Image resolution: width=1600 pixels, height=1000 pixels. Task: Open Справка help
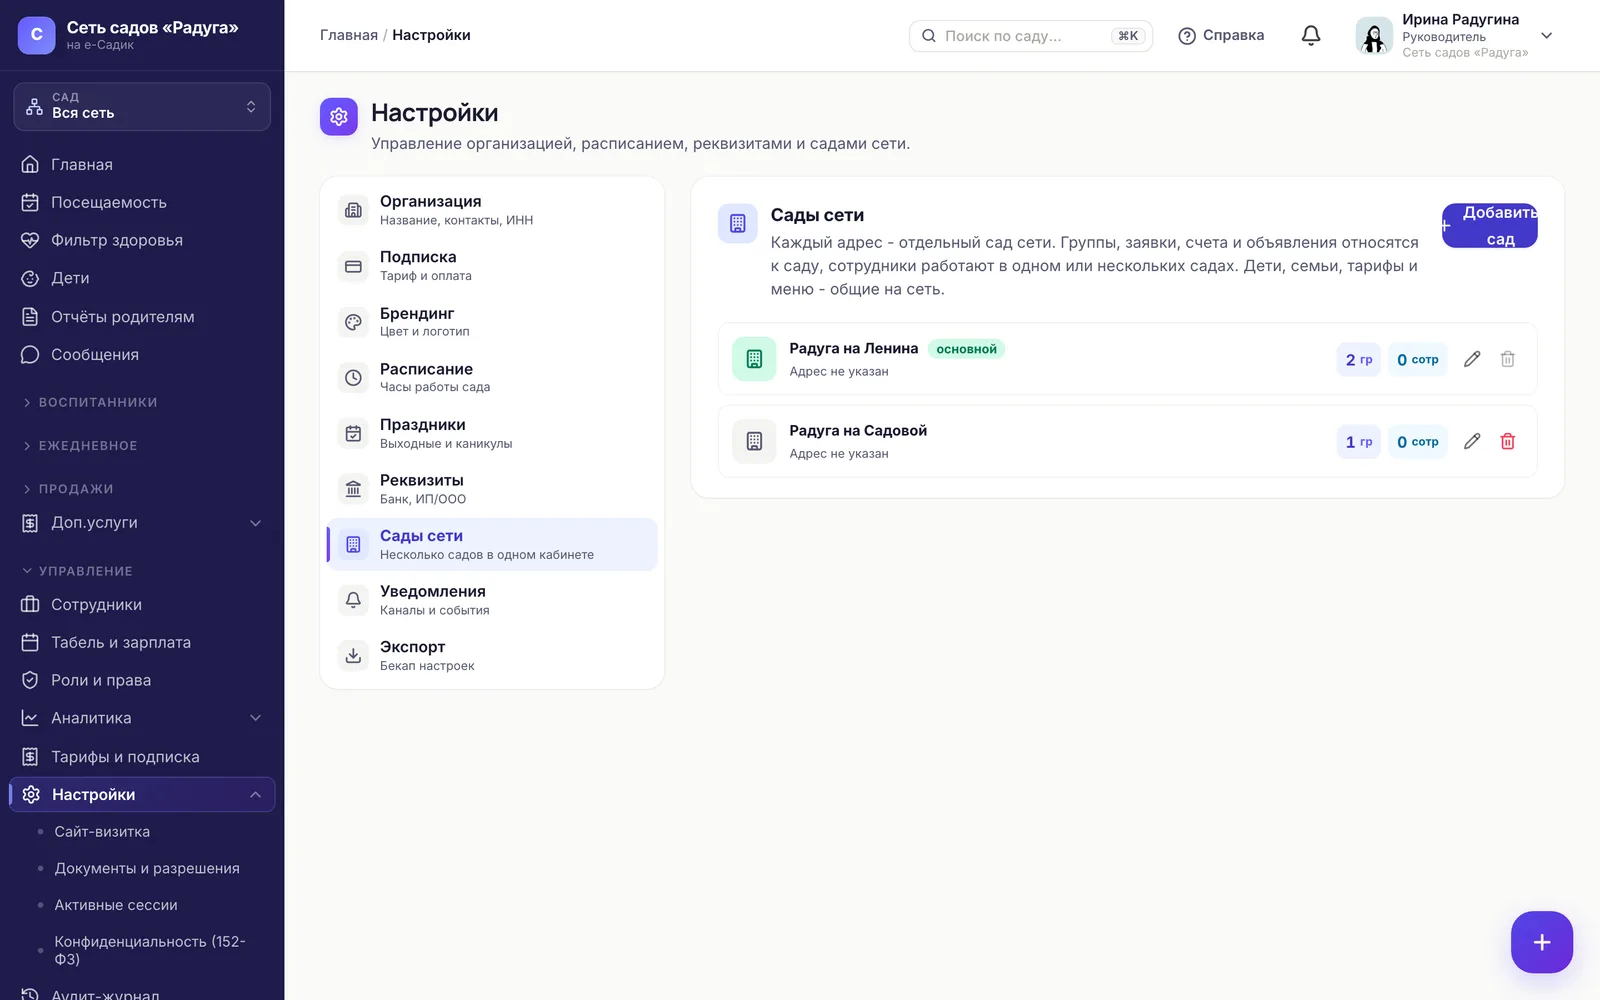[1221, 35]
